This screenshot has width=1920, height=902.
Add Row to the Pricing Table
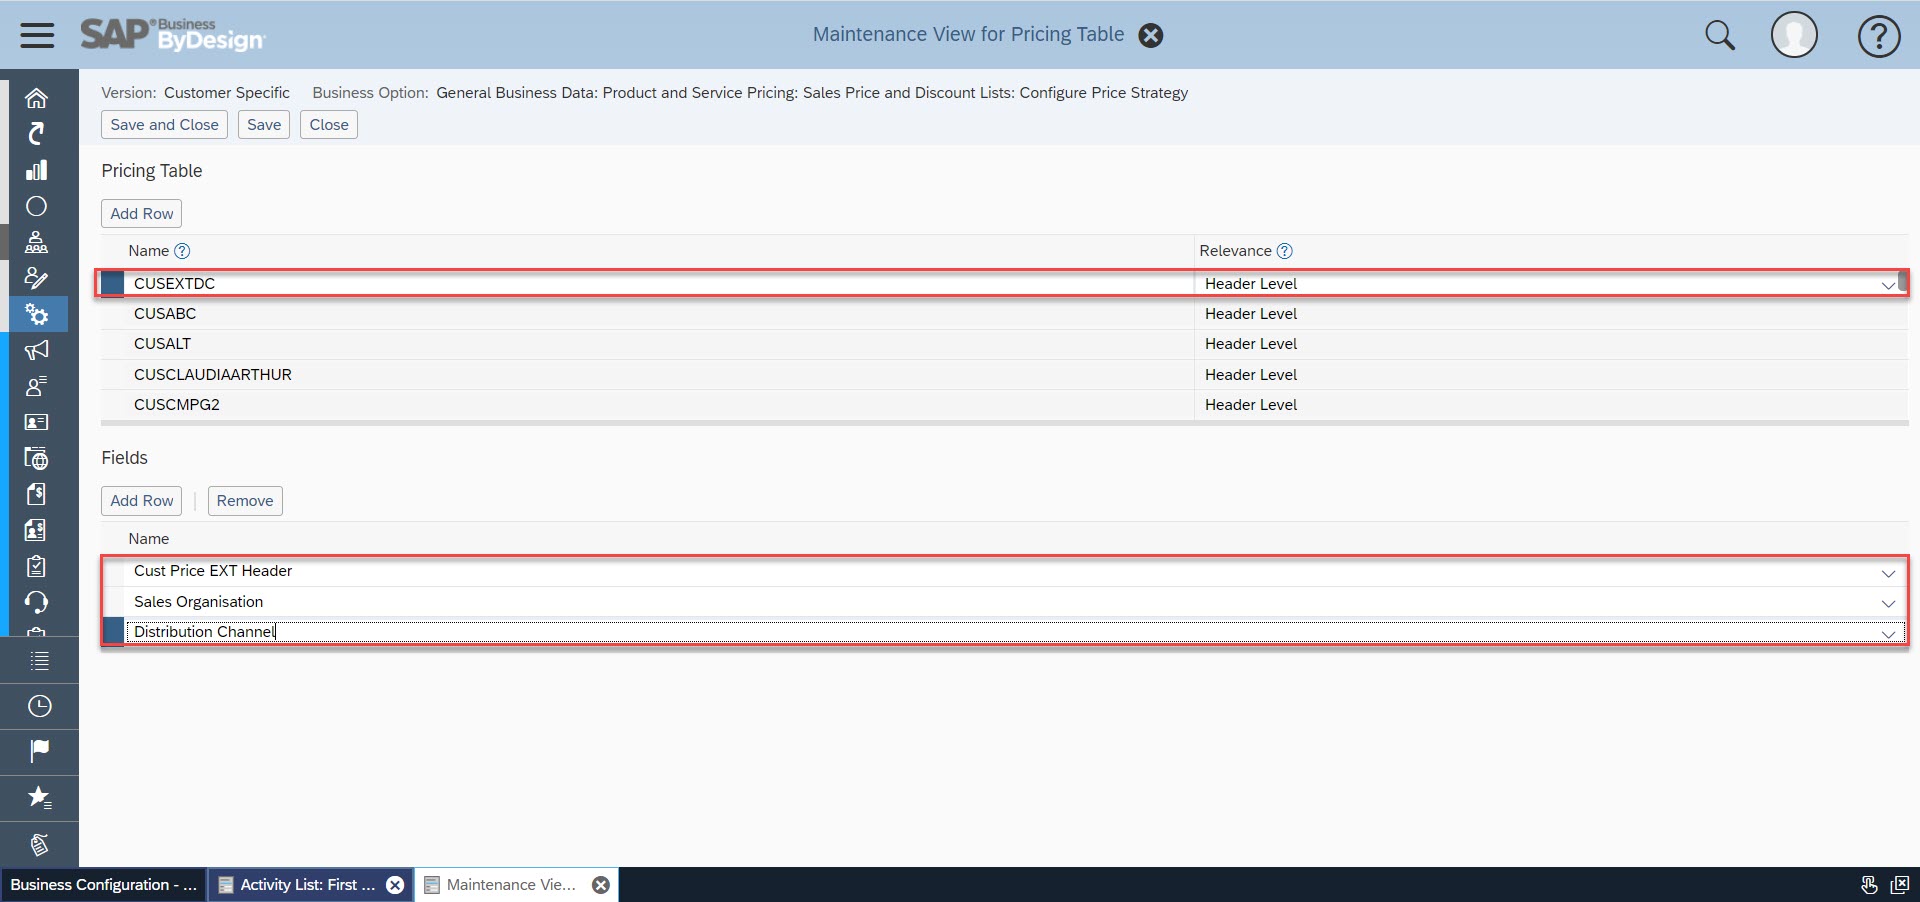click(x=141, y=214)
